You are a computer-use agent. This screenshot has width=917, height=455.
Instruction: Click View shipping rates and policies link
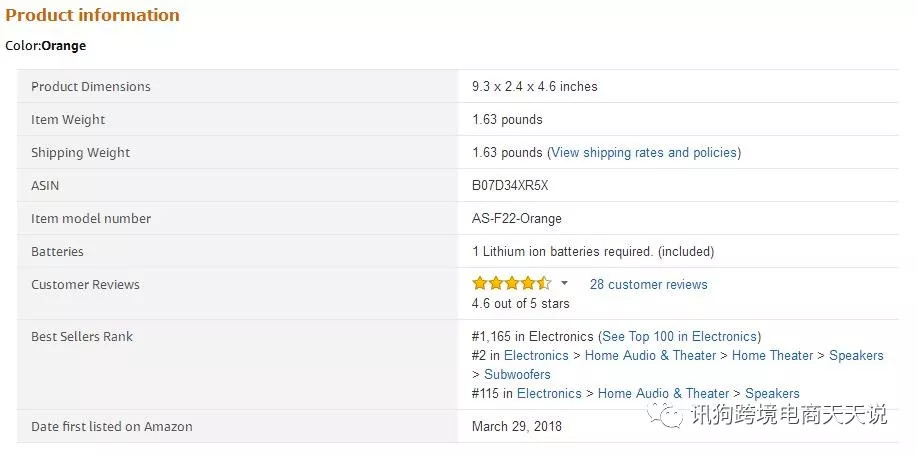(x=644, y=153)
